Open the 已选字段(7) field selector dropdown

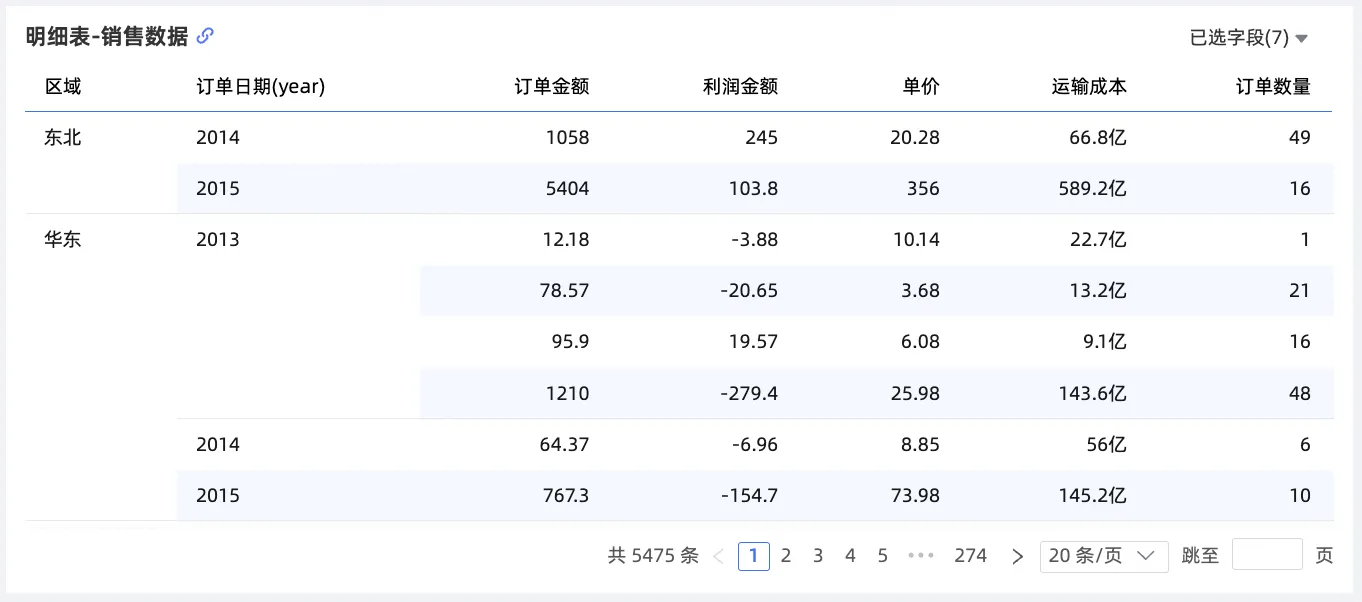click(1248, 38)
